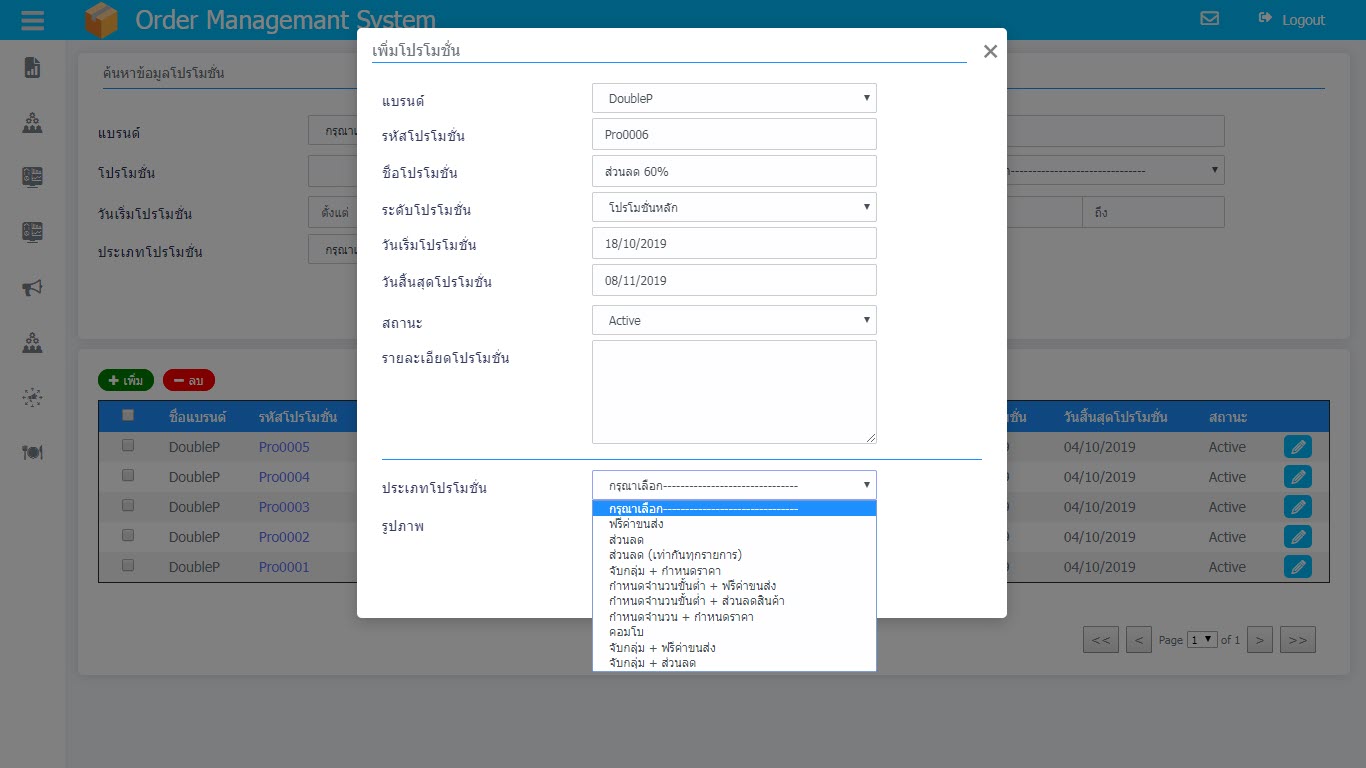
Task: Edit the Pro0001 row with the pencil icon
Action: tap(1297, 567)
